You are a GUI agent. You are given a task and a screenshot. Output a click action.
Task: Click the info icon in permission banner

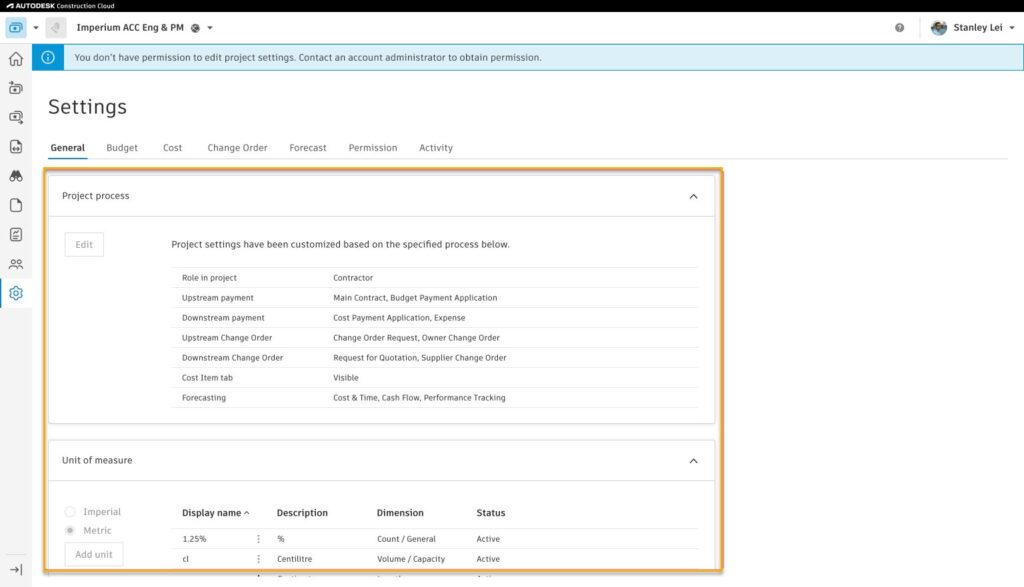point(48,57)
